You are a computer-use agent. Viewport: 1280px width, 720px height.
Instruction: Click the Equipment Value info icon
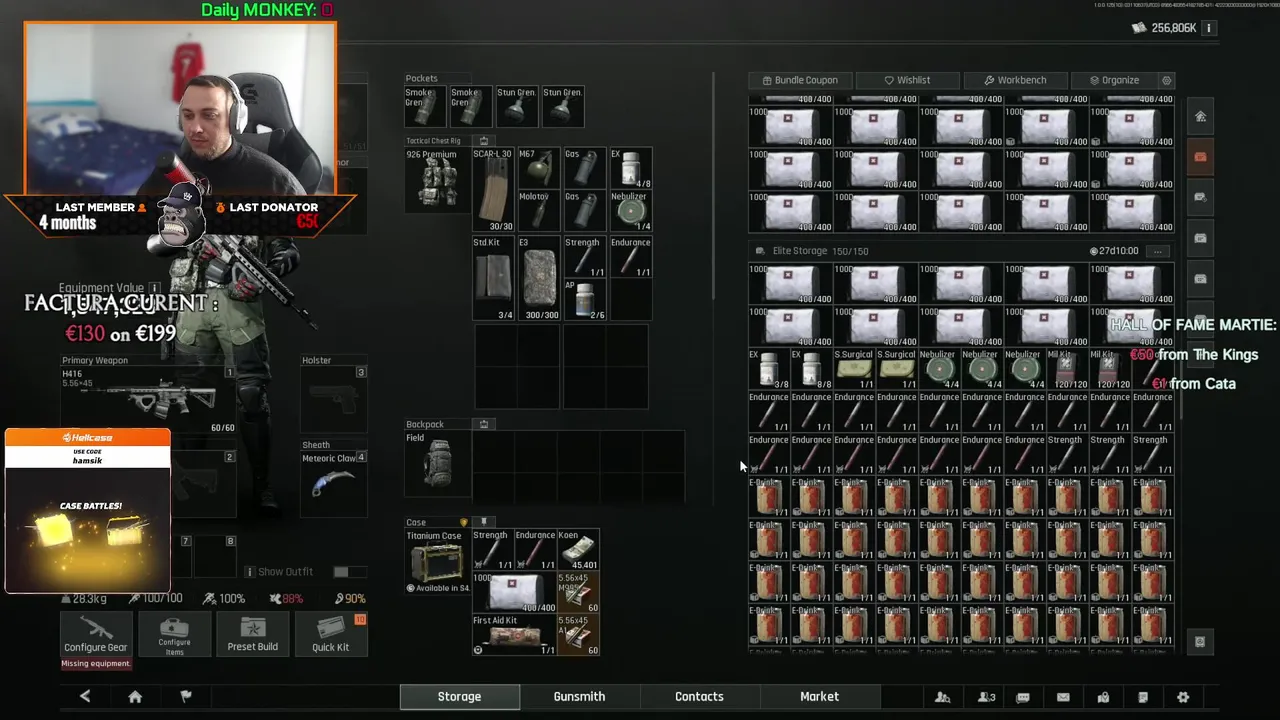coord(155,288)
